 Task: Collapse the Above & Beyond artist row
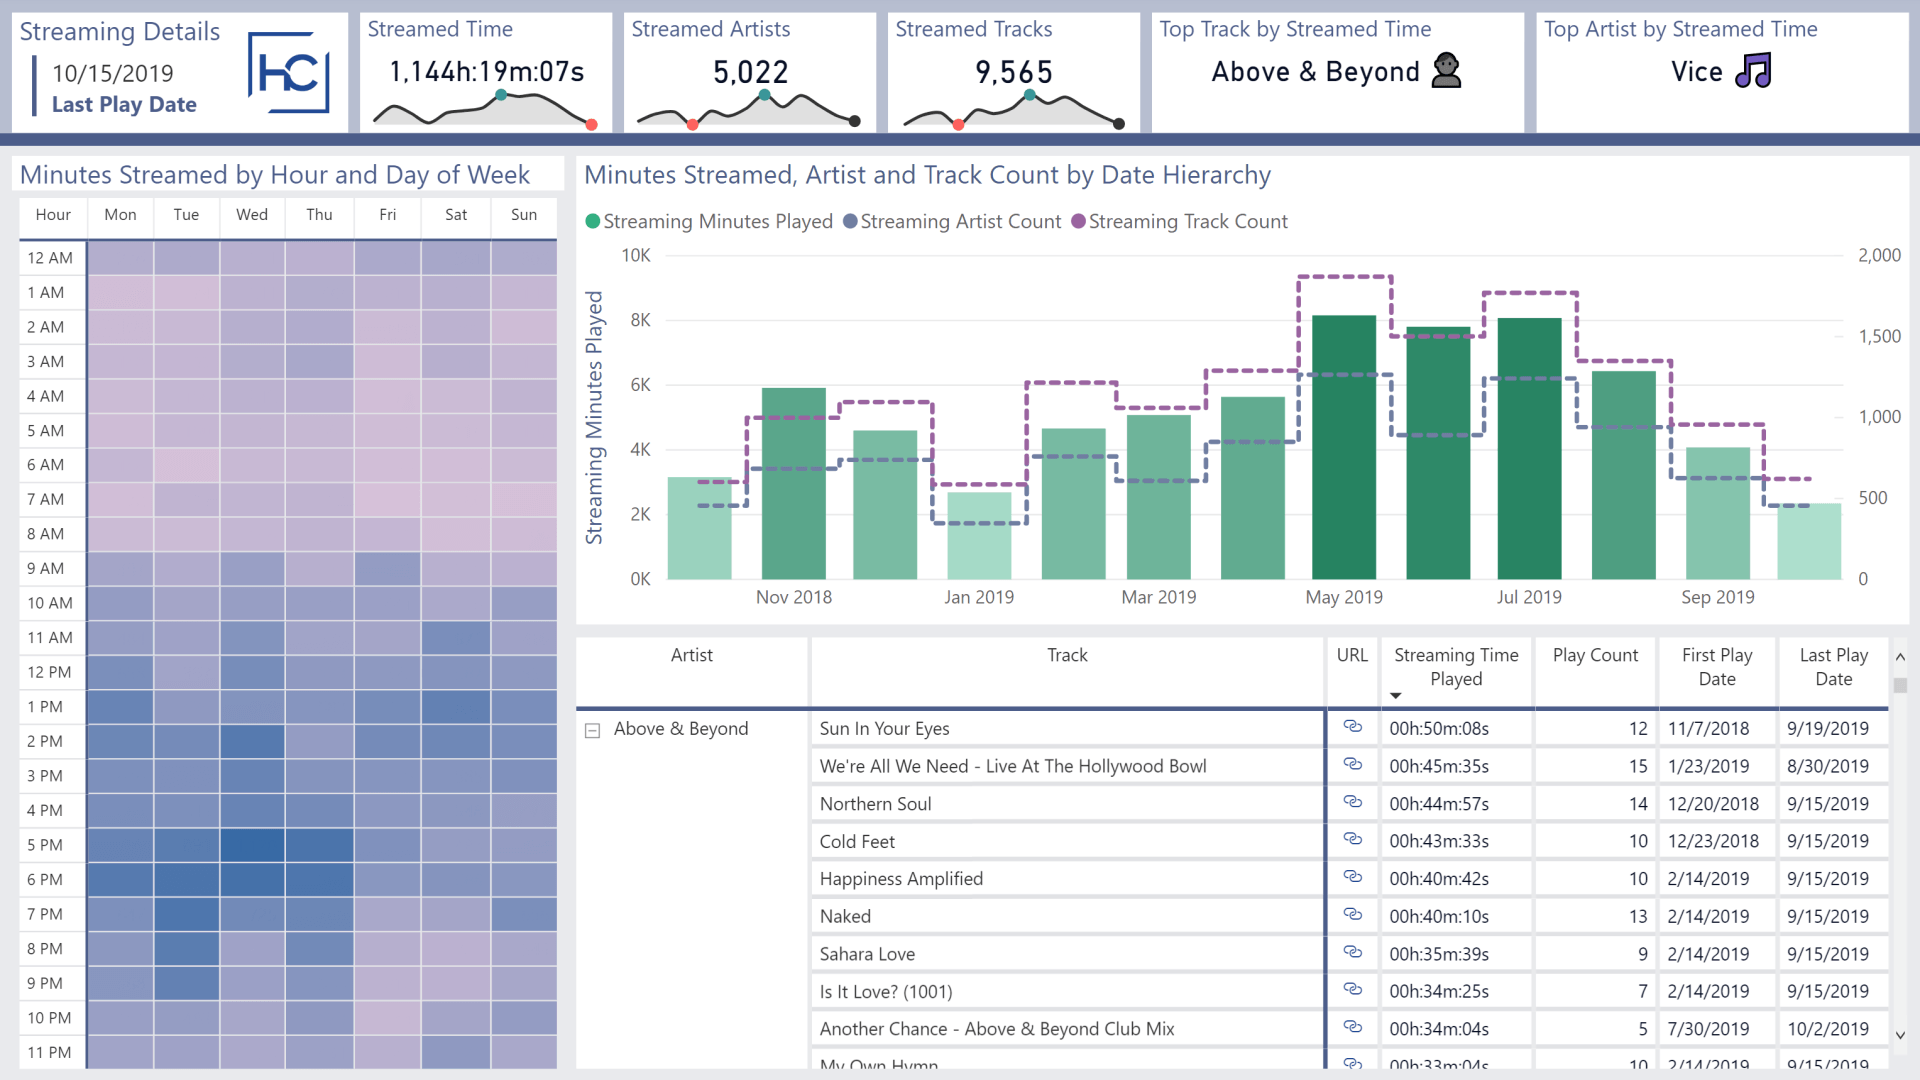(x=592, y=731)
